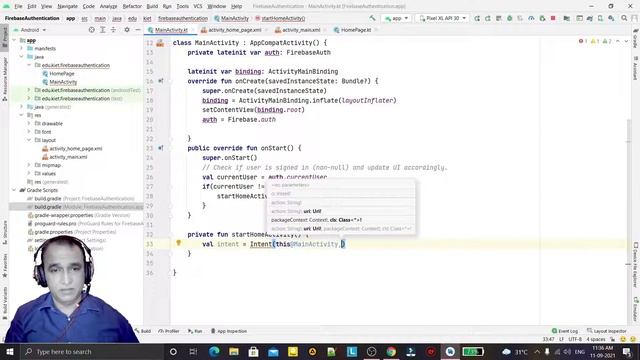Image resolution: width=640 pixels, height=360 pixels.
Task: Open the Run tool window
Action: [195, 331]
